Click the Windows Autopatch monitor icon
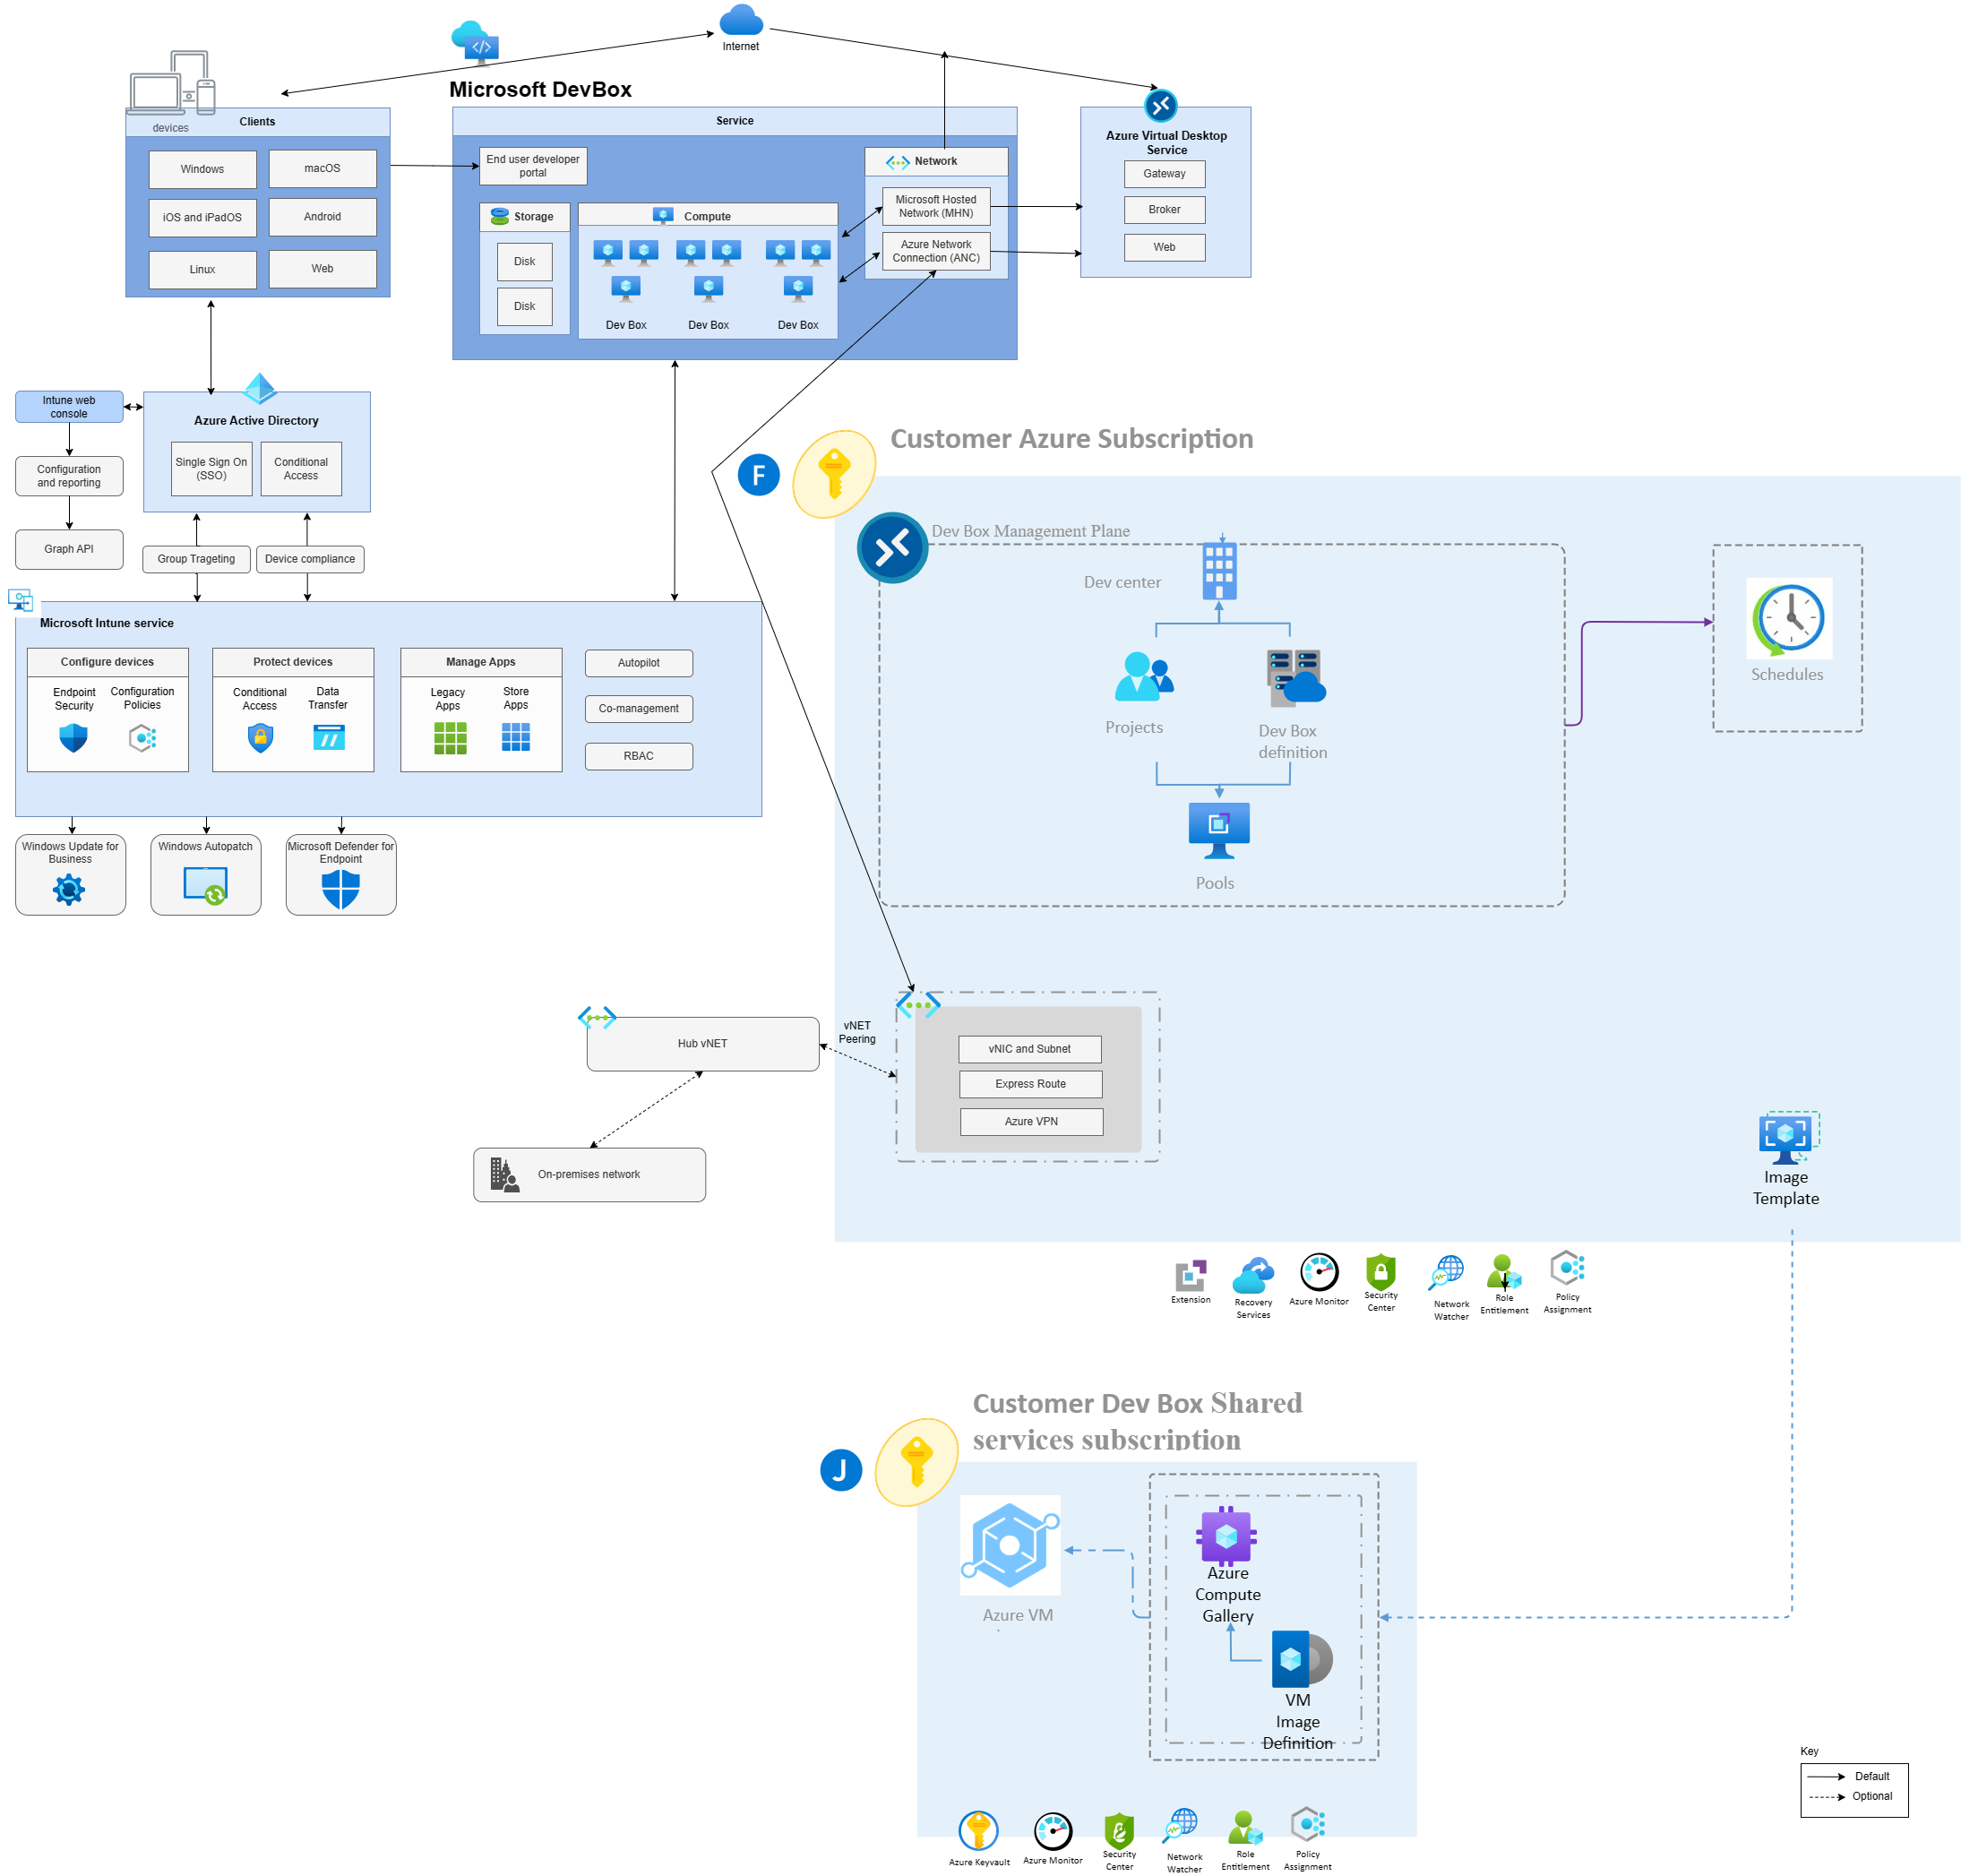 click(x=206, y=886)
